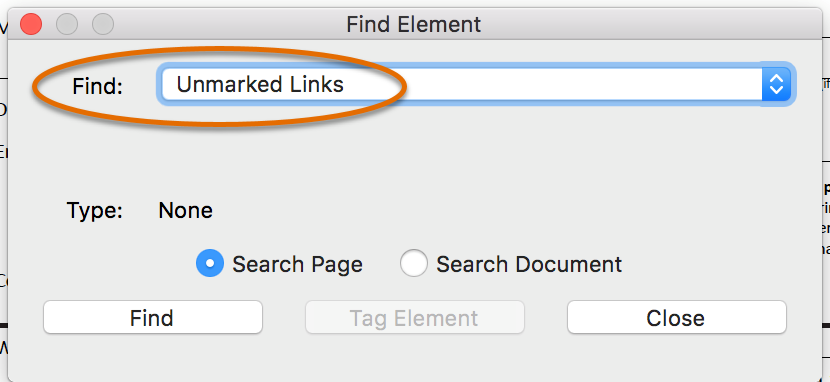Open the Find dropdown using blue arrows
Image resolution: width=830 pixels, height=382 pixels.
click(776, 84)
